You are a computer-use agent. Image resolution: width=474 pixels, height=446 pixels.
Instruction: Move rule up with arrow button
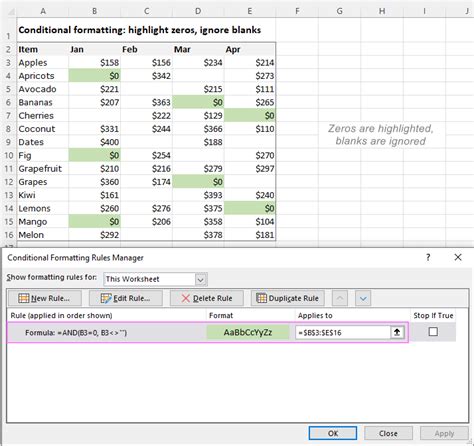tap(340, 298)
